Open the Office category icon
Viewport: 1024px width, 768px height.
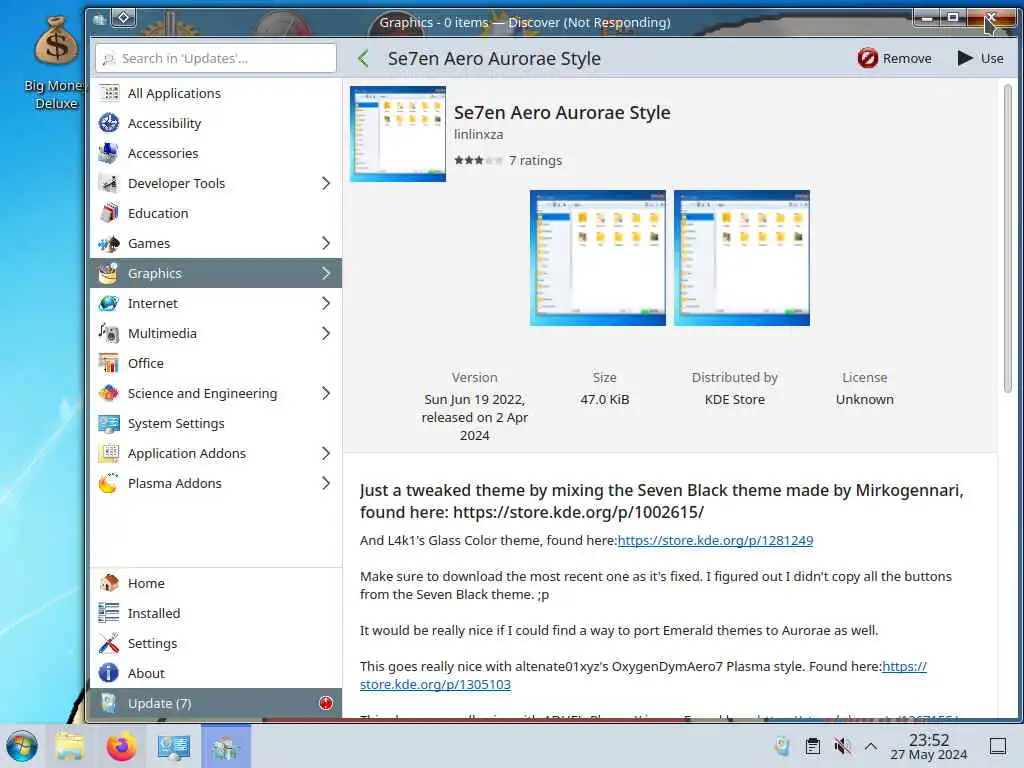pos(109,364)
